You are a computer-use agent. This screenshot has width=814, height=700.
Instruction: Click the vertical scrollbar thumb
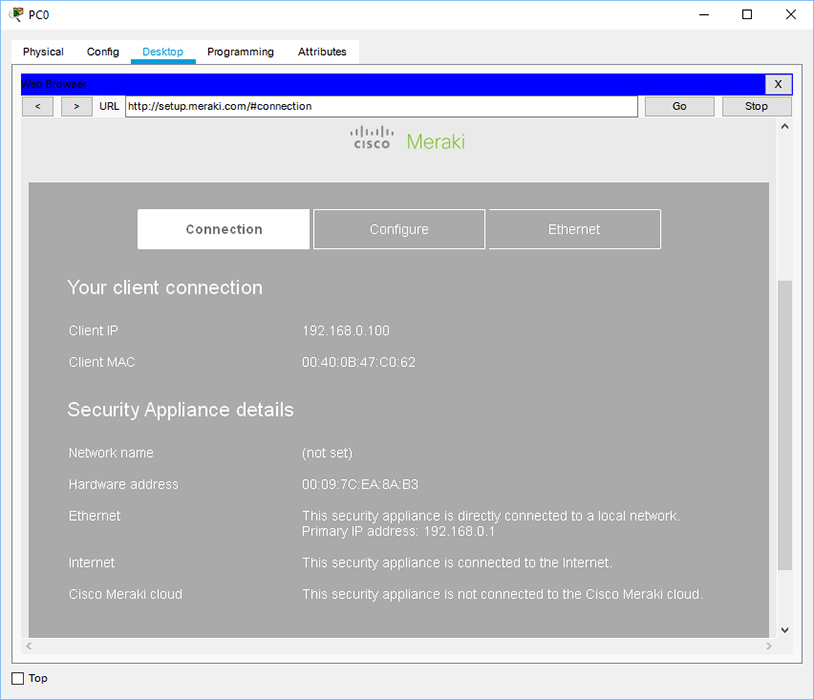[785, 425]
